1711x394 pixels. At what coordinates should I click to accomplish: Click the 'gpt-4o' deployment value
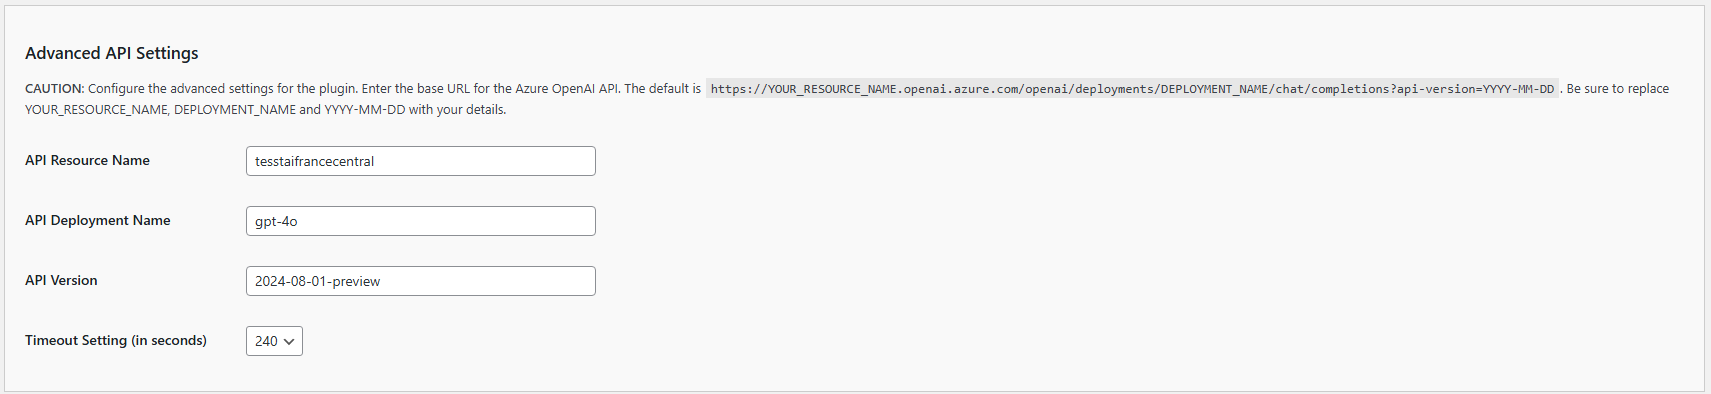pyautogui.click(x=276, y=221)
